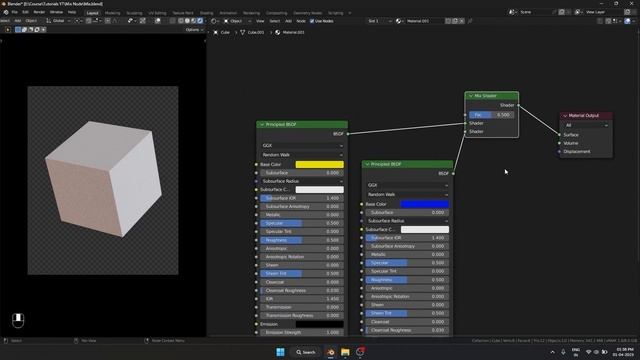The height and width of the screenshot is (360, 640).
Task: Switch to the Sculpting workspace tab
Action: pyautogui.click(x=134, y=13)
